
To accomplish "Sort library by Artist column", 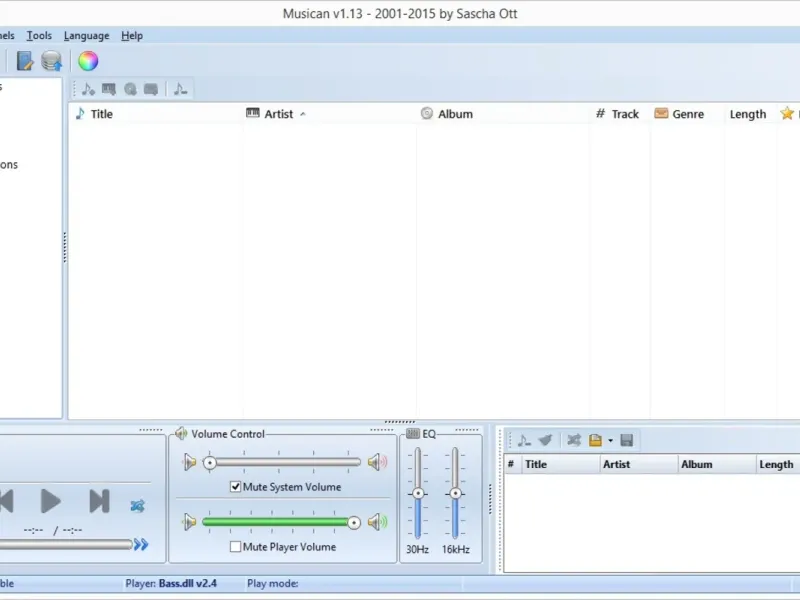I will (x=330, y=114).
